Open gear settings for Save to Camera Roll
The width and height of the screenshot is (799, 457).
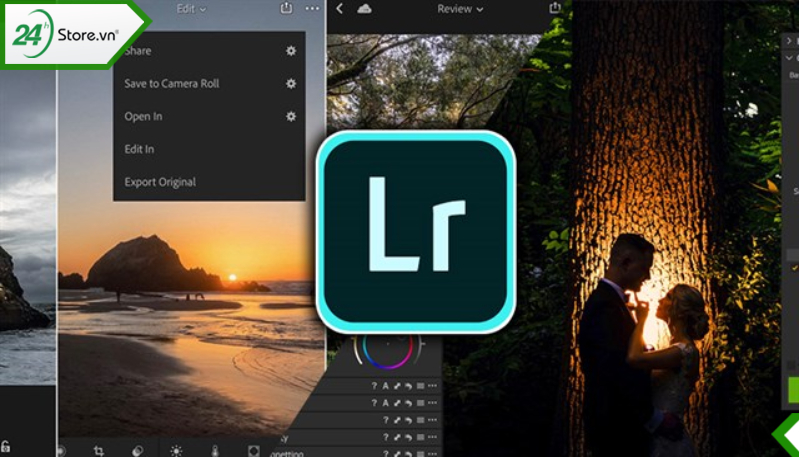291,84
